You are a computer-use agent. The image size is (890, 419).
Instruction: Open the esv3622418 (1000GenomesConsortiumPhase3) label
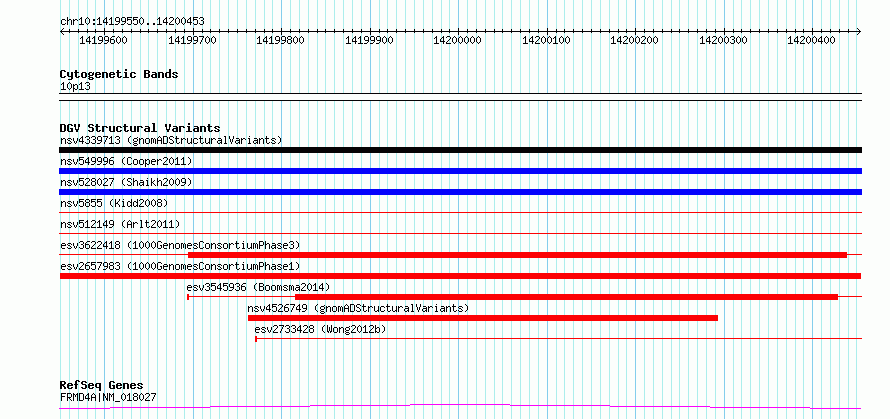180,245
